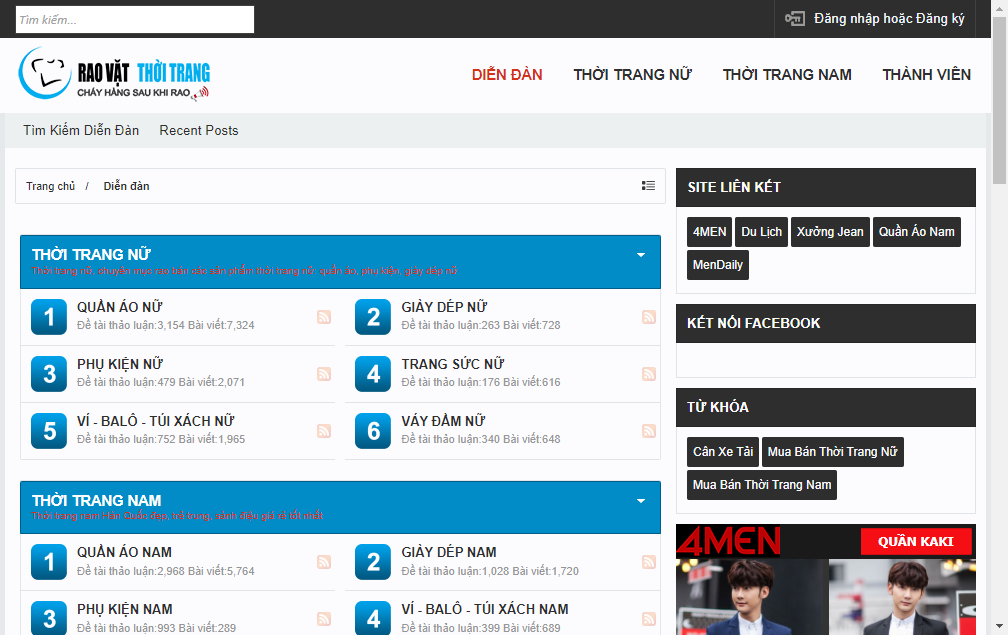Open Ví - Balô - Túi Xách Nam forum
The height and width of the screenshot is (635, 1008).
pos(485,609)
